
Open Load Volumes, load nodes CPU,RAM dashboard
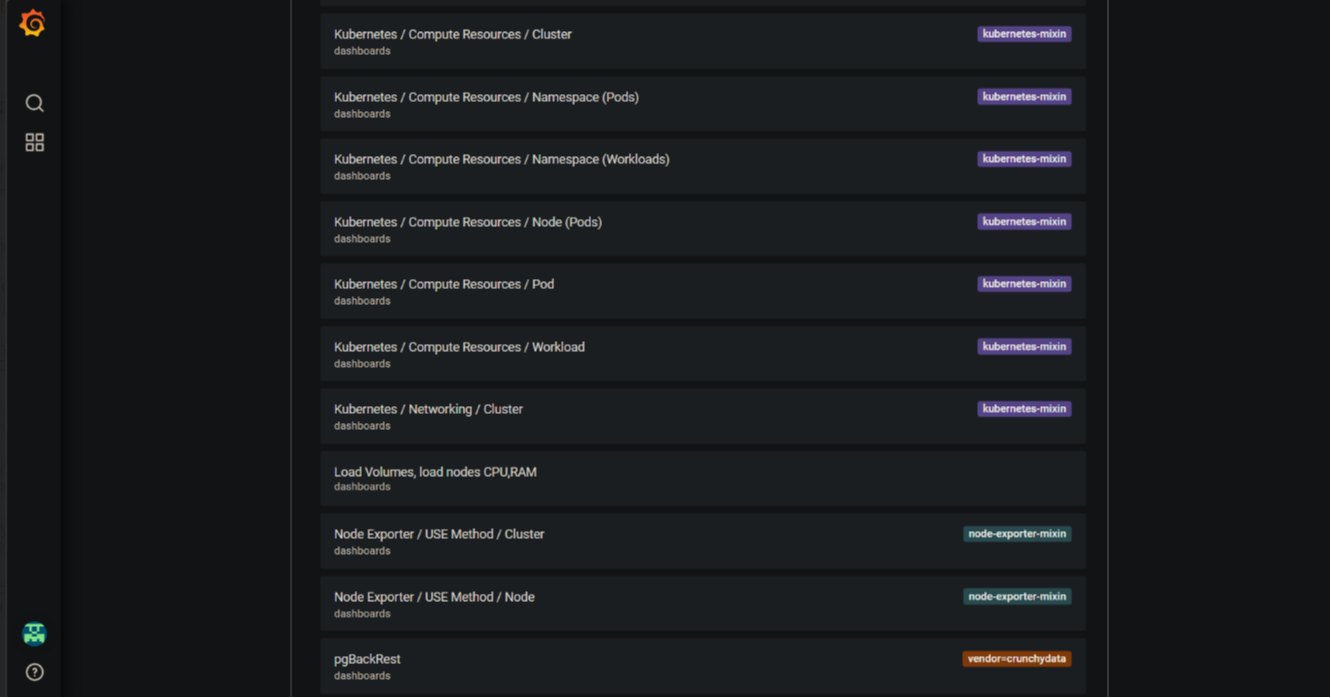tap(435, 472)
